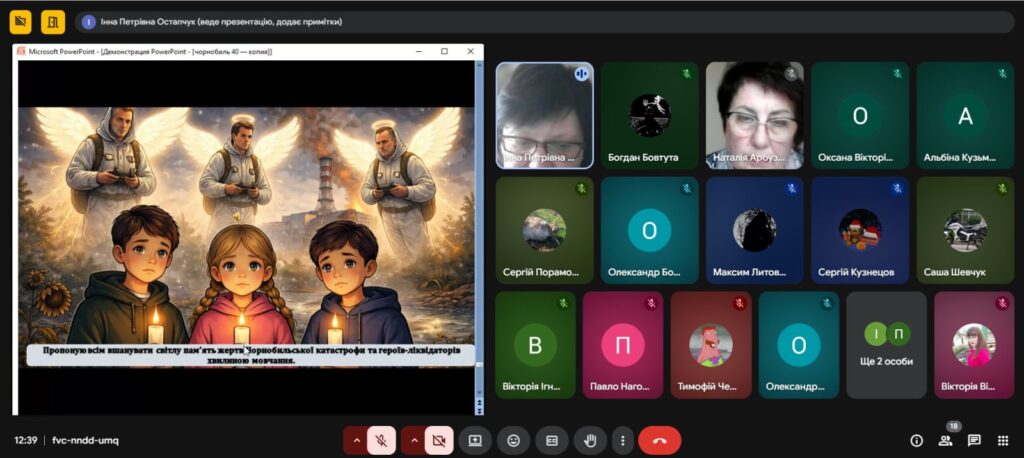Click the first yellow icon at top left

click(20, 21)
